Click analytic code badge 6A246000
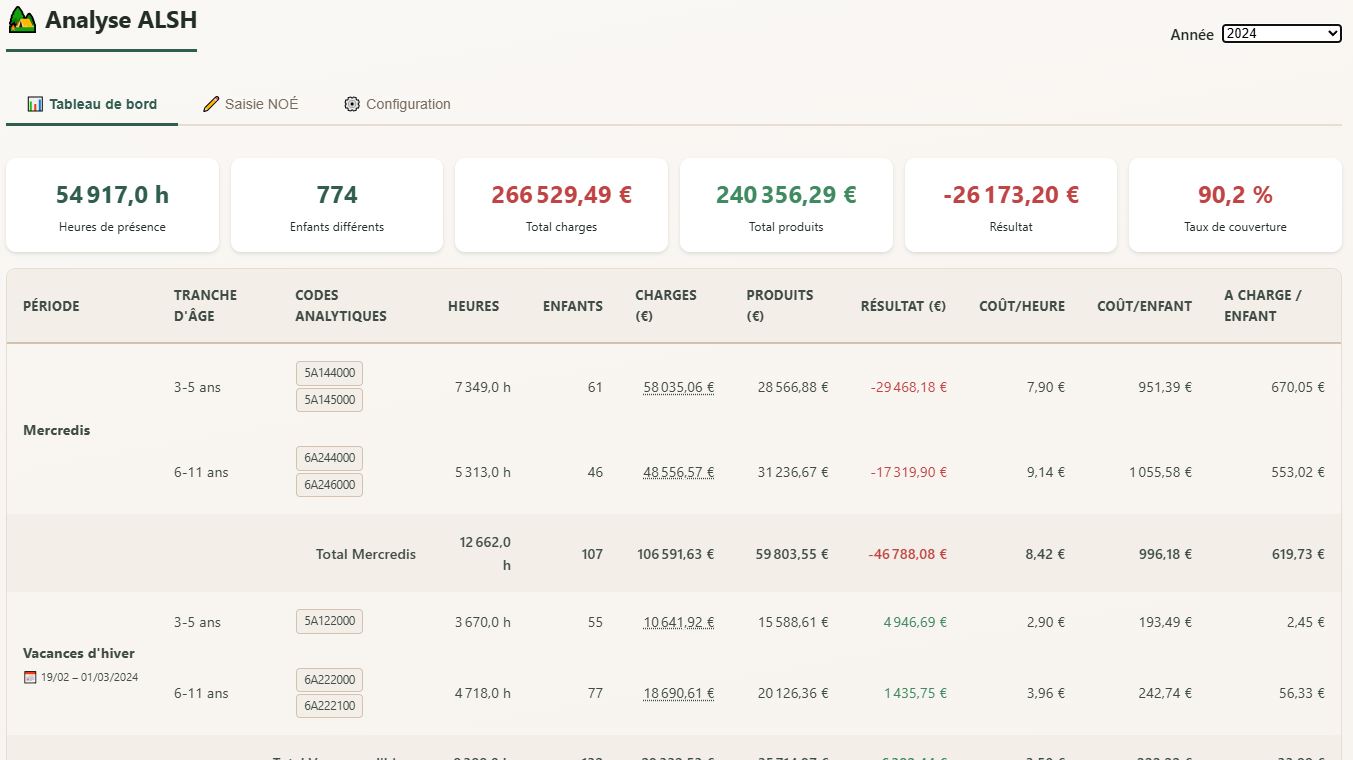Image resolution: width=1353 pixels, height=760 pixels. (329, 485)
